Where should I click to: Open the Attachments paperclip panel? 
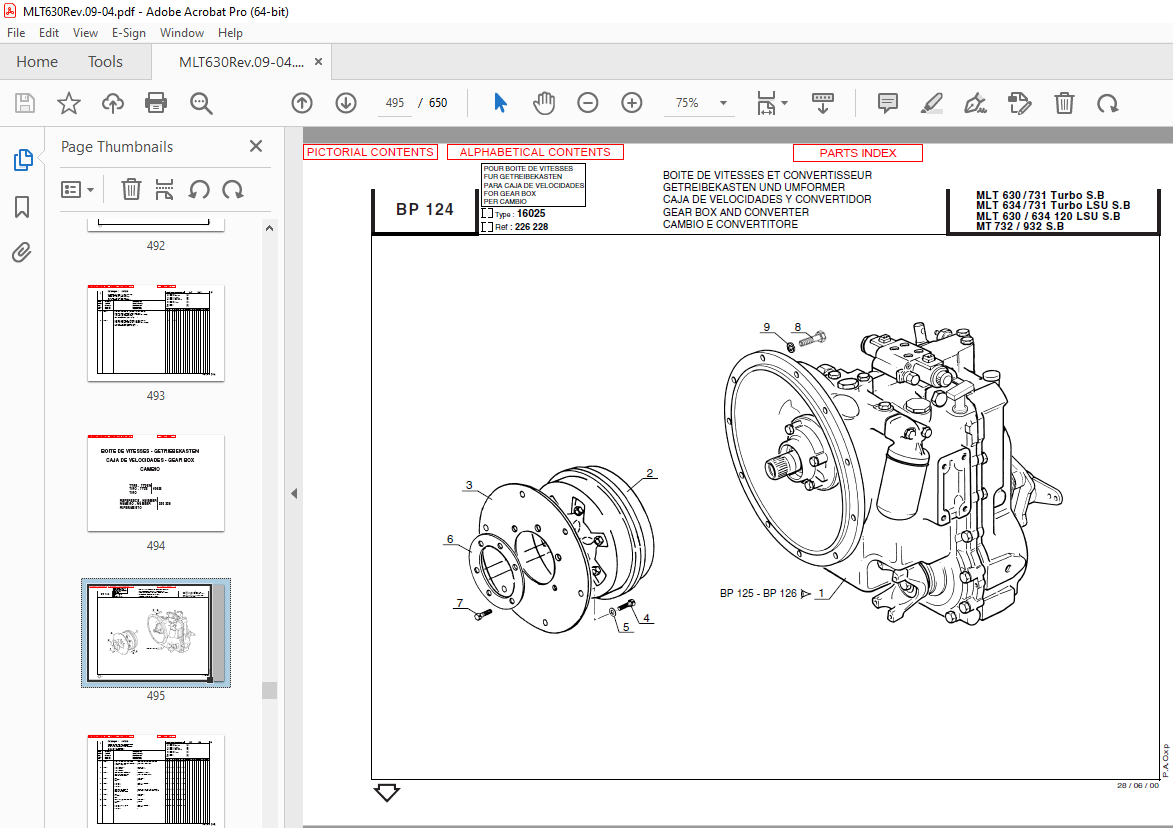[22, 253]
